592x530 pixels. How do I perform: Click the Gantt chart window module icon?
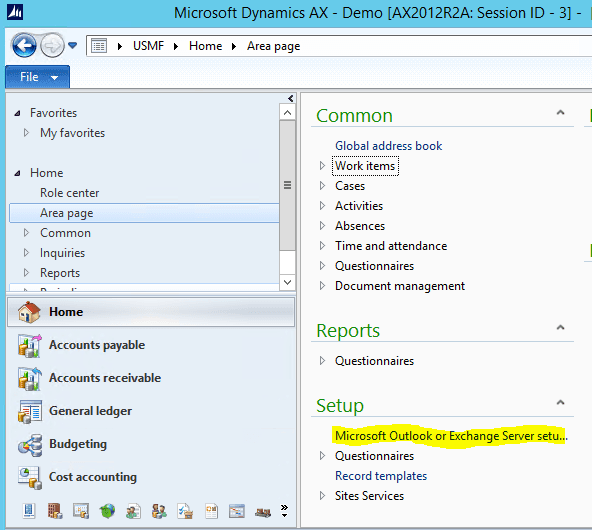237,511
